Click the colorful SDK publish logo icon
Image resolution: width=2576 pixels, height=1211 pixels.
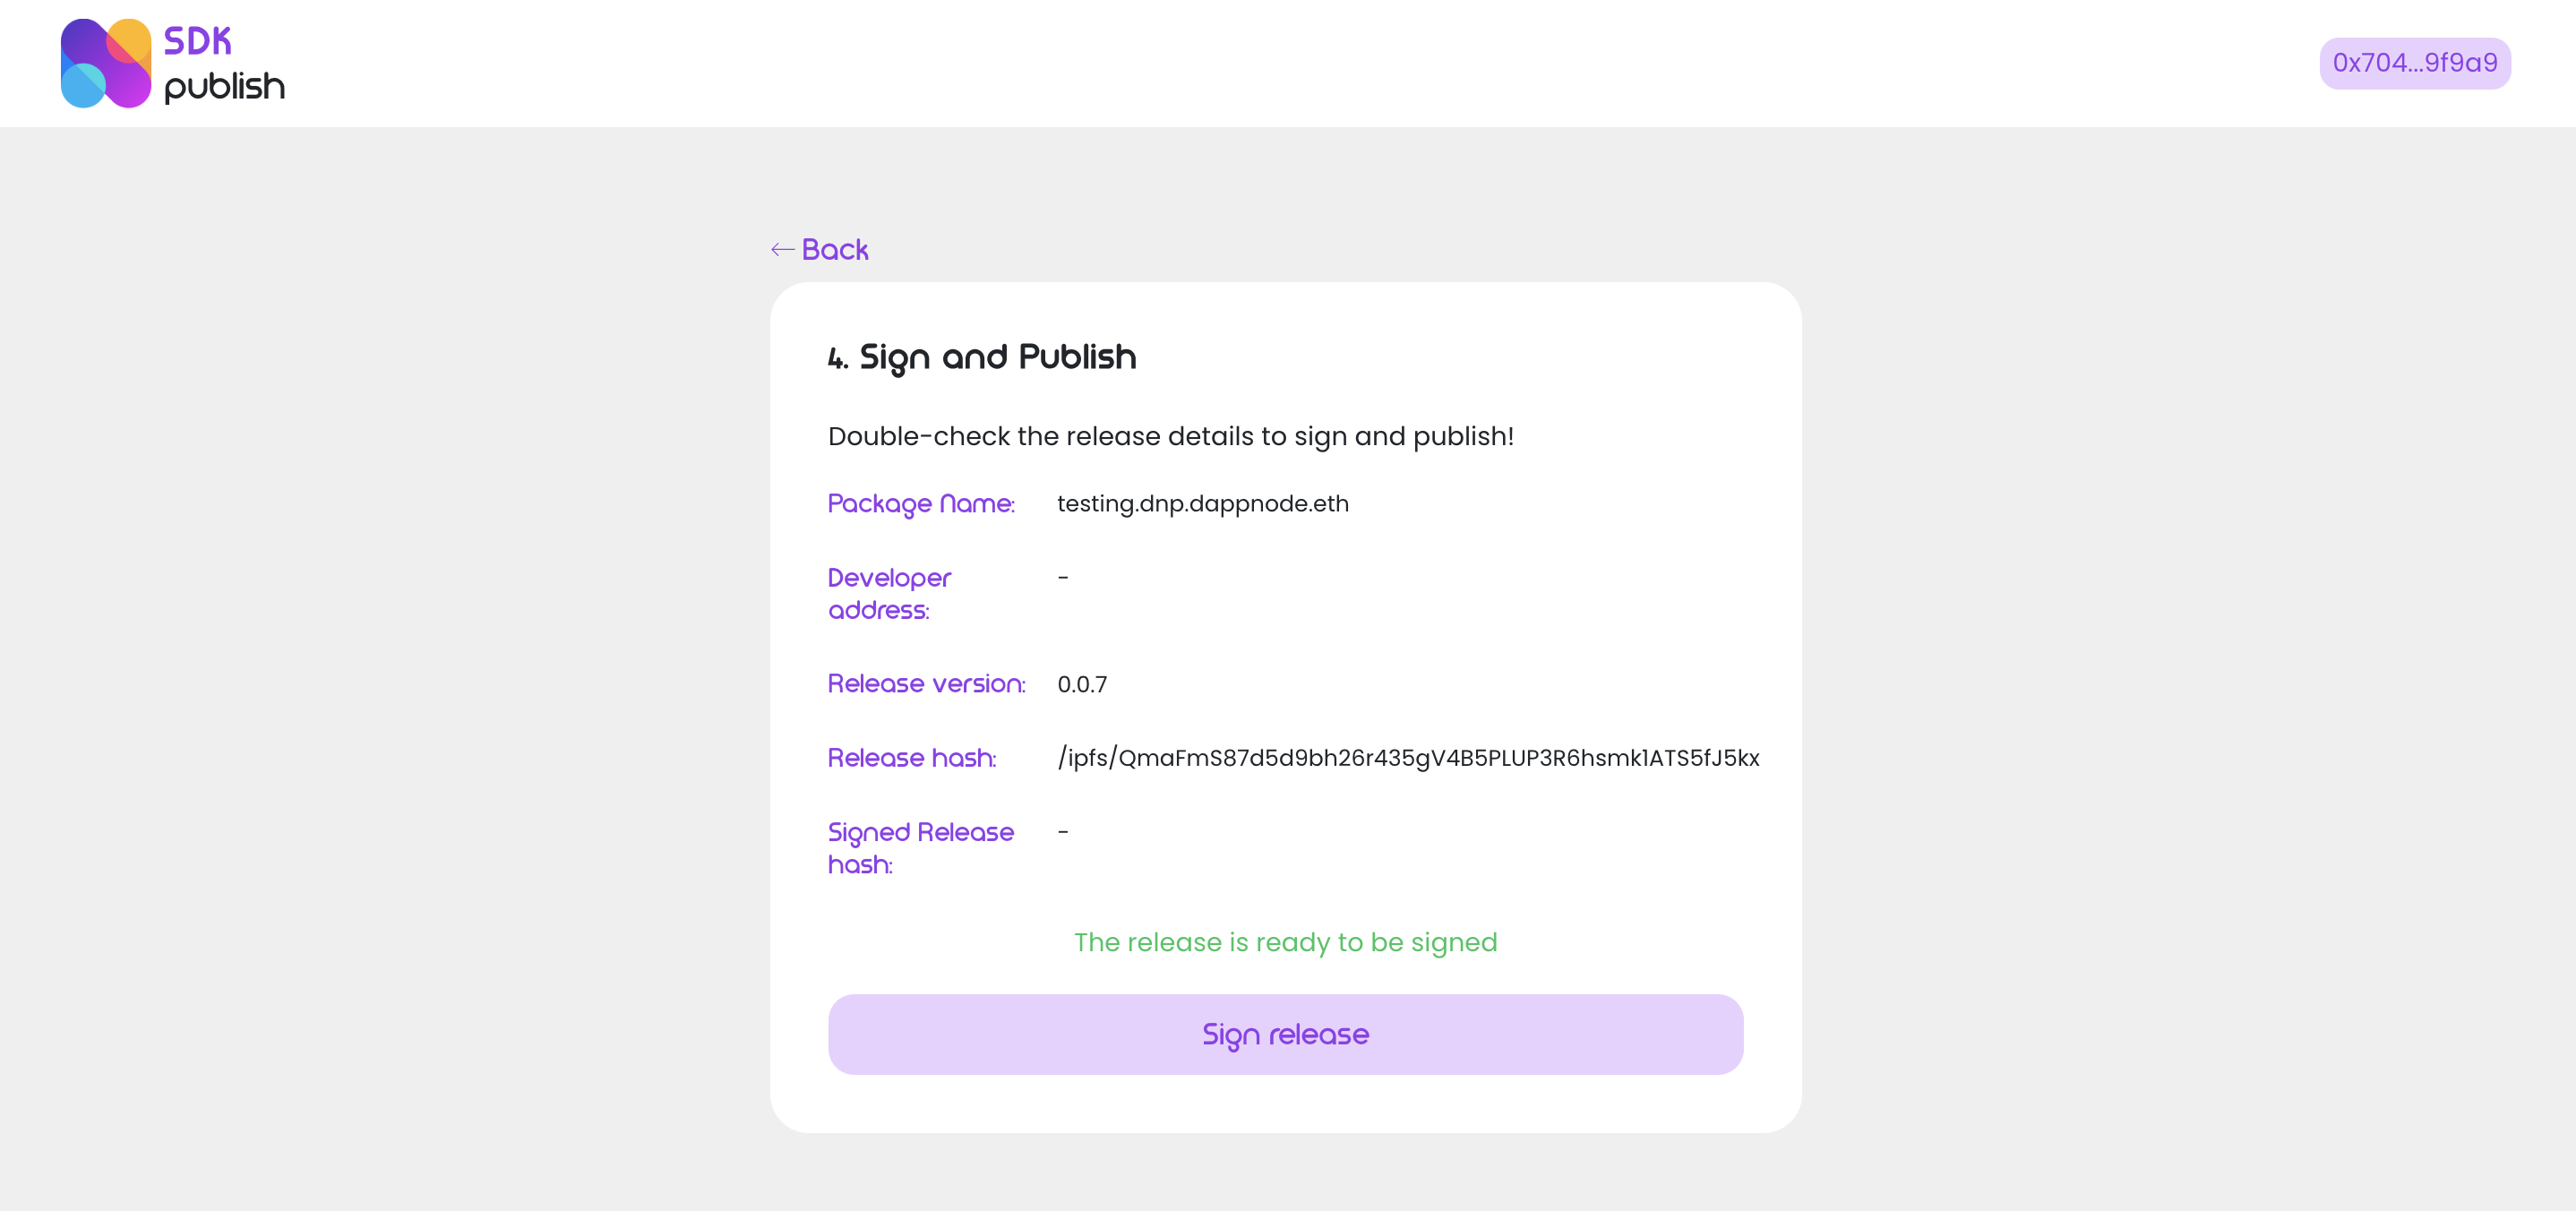tap(105, 63)
